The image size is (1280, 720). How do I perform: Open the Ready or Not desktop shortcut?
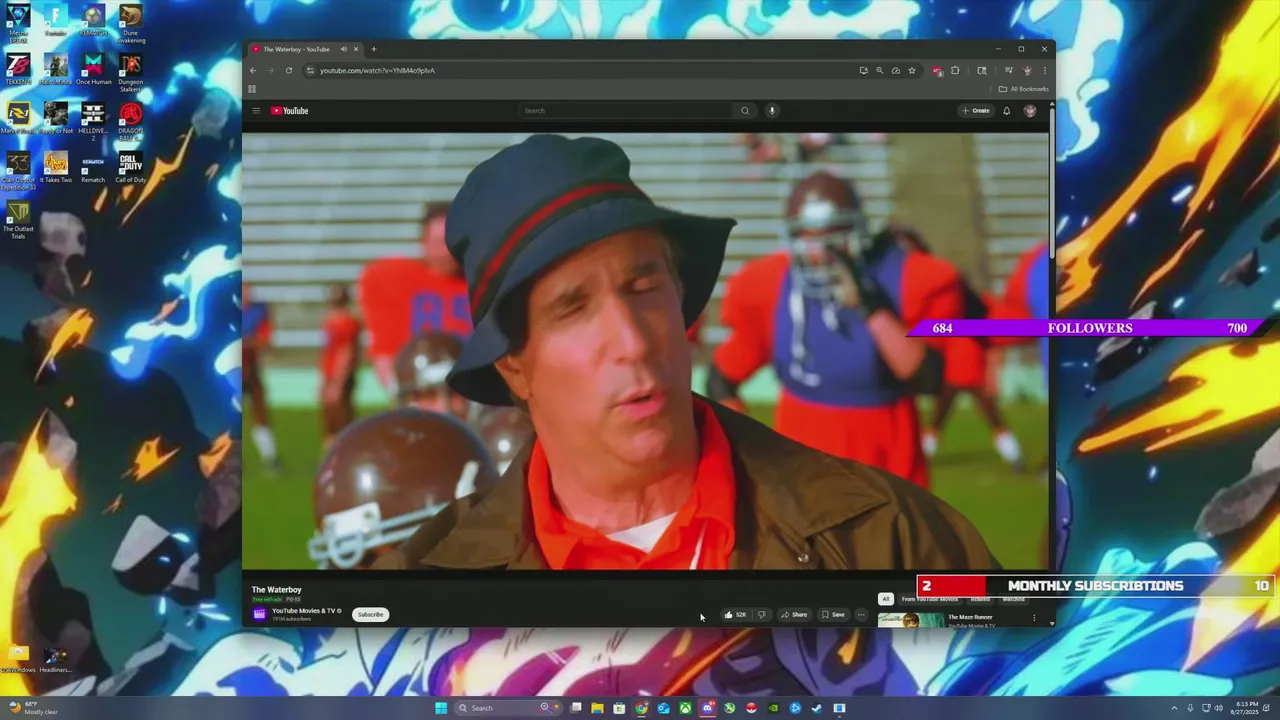click(56, 118)
